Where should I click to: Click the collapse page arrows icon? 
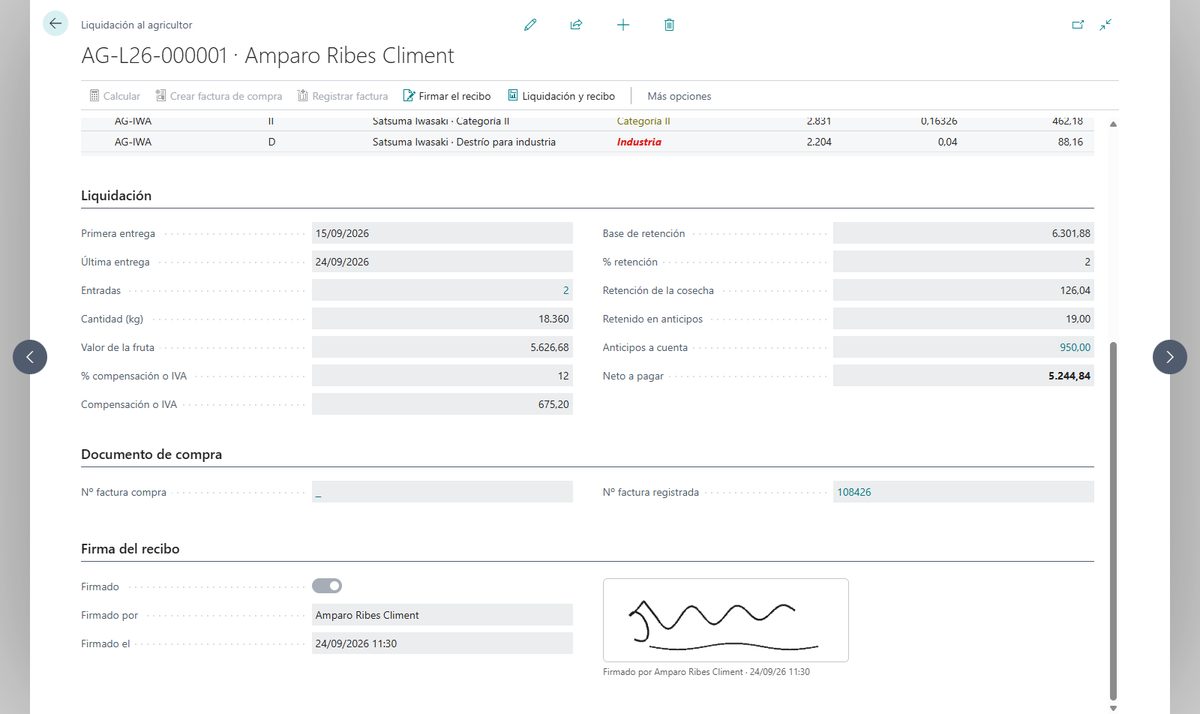1106,25
